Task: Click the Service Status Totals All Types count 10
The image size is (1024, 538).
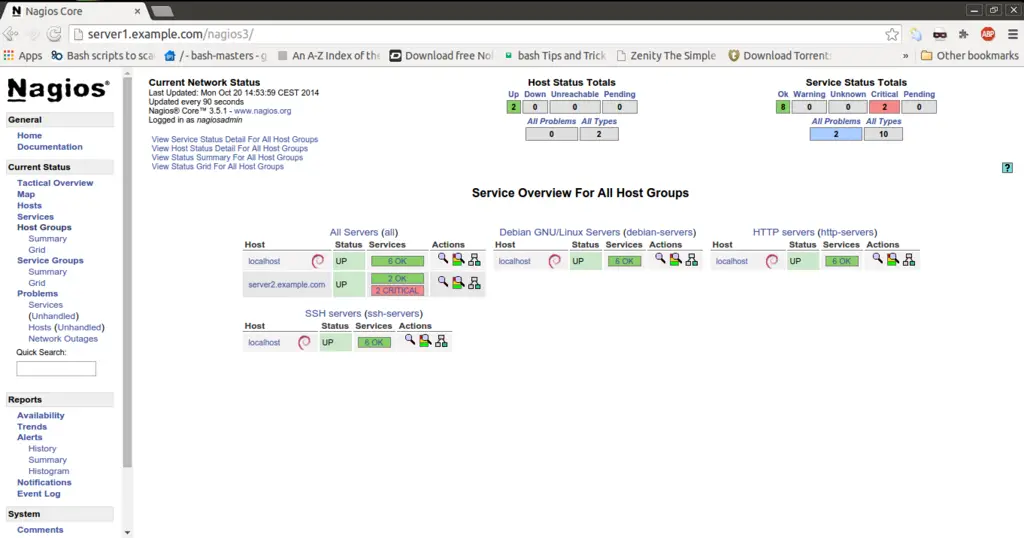Action: (x=883, y=134)
